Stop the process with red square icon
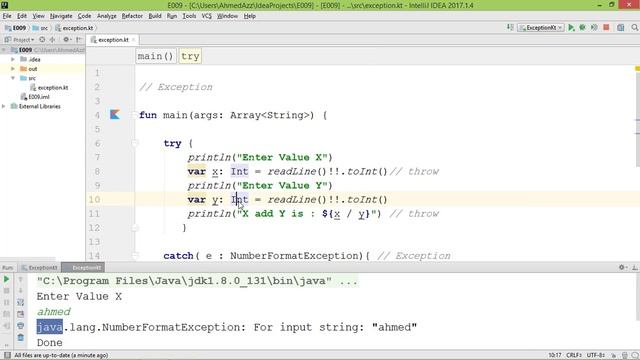Screen dimensions: 640x360 point(606,27)
